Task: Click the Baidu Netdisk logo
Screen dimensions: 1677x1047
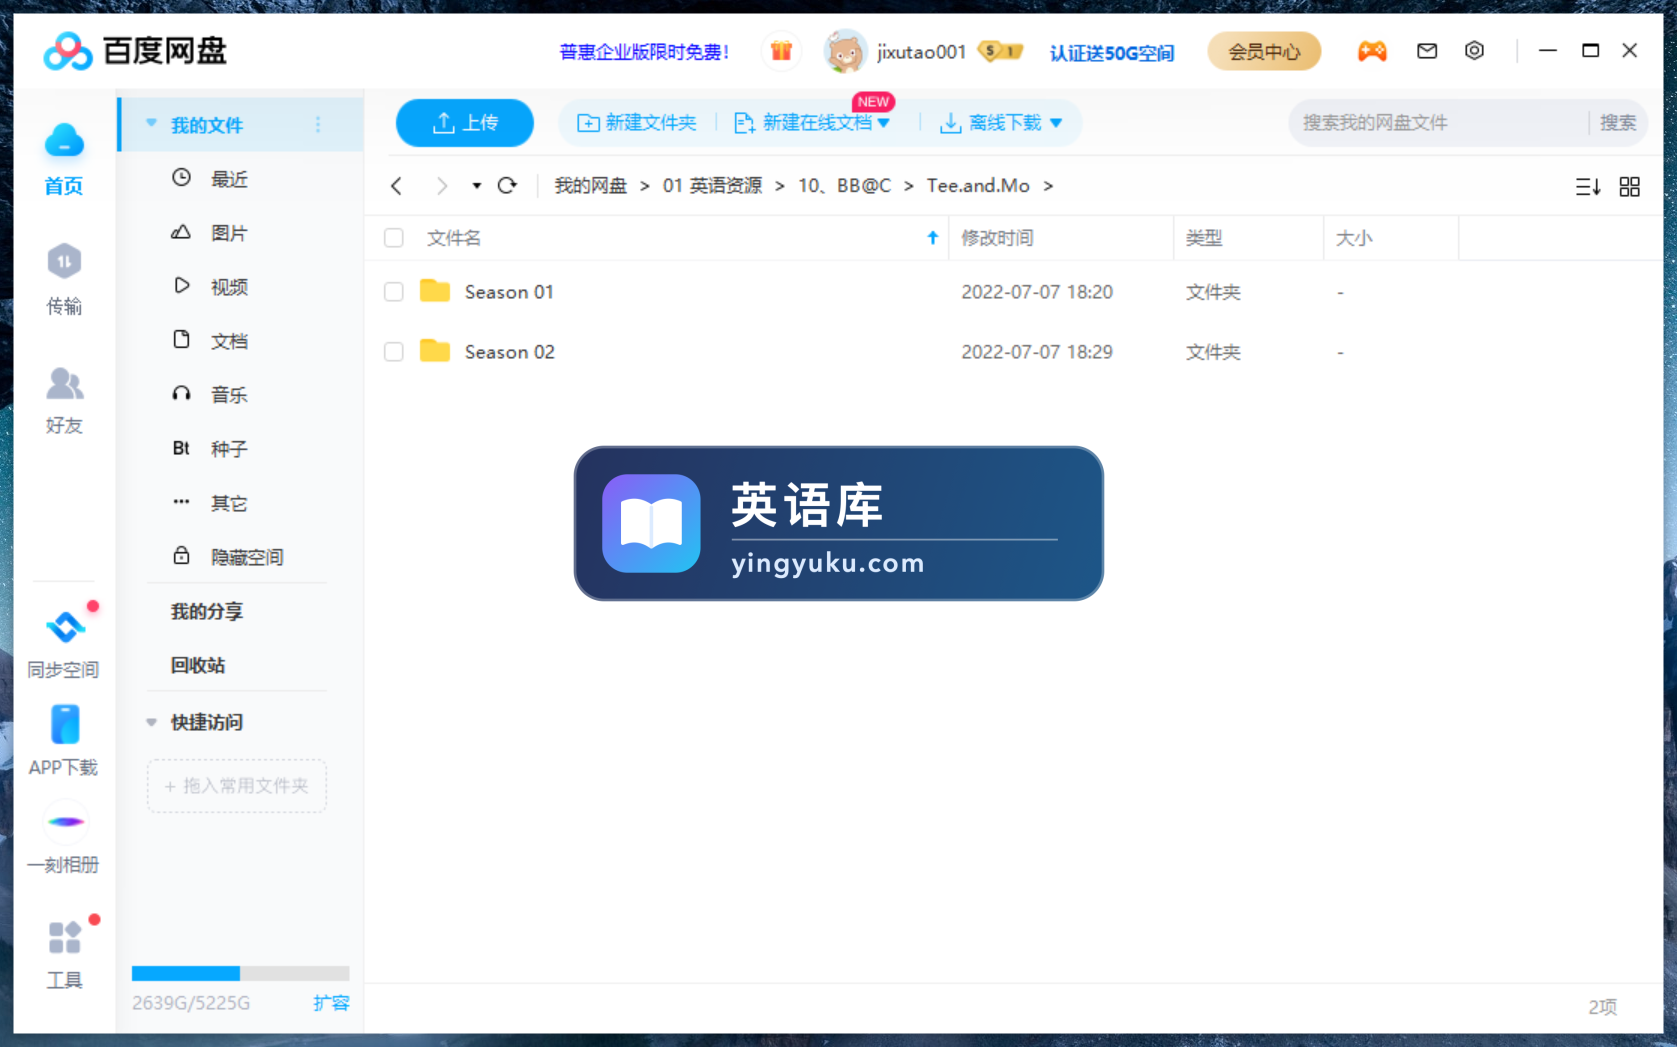Action: (136, 51)
